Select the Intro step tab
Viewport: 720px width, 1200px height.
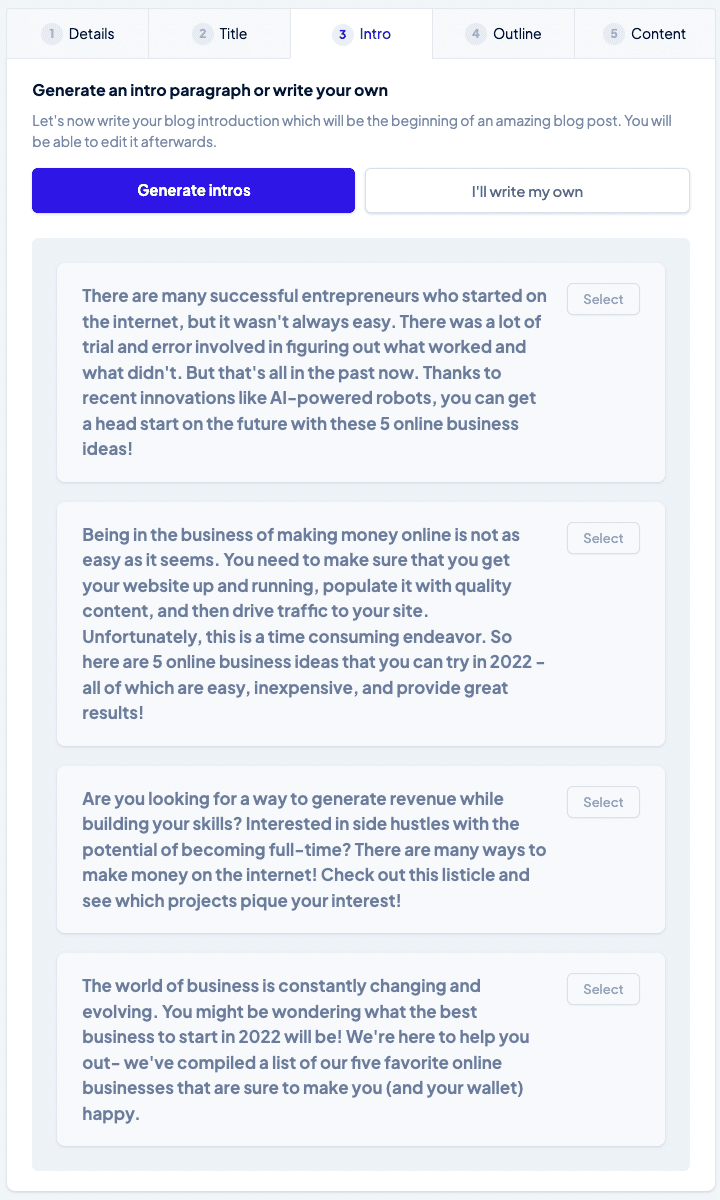[x=362, y=34]
